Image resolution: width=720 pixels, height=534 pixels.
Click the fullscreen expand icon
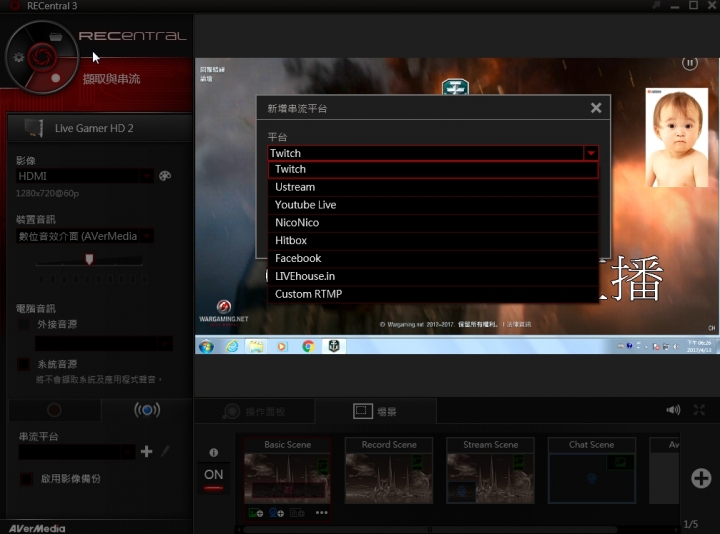click(x=699, y=410)
